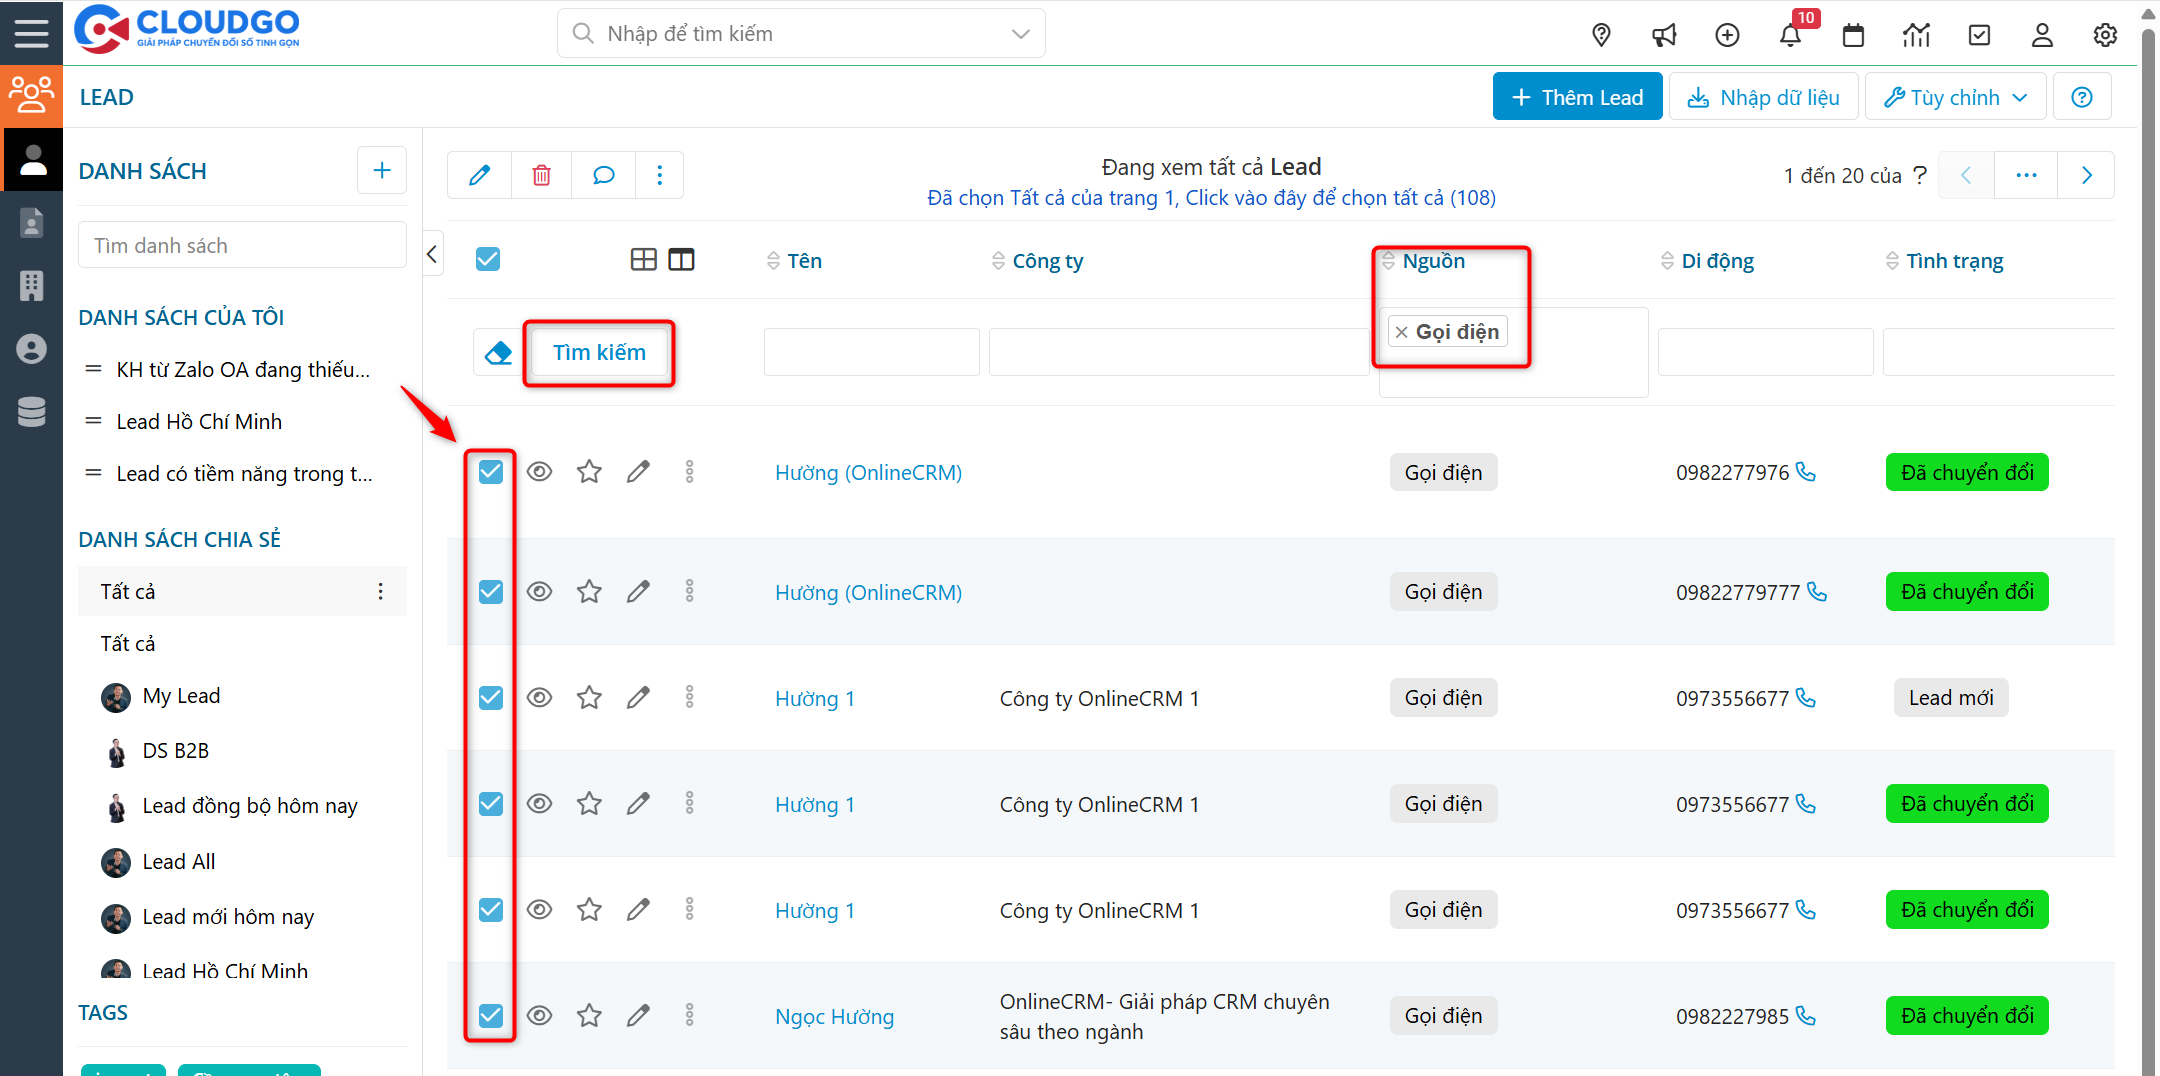The image size is (2160, 1076).
Task: Click the notification bell icon
Action: point(1789,36)
